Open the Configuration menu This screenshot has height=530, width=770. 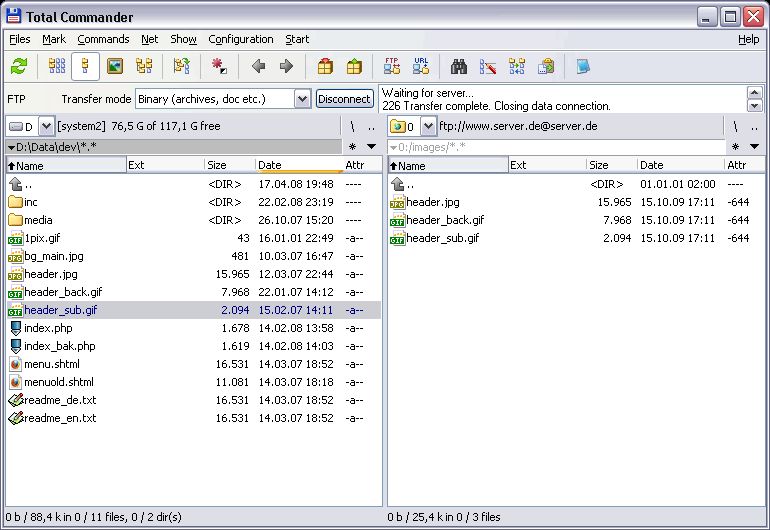[x=240, y=39]
